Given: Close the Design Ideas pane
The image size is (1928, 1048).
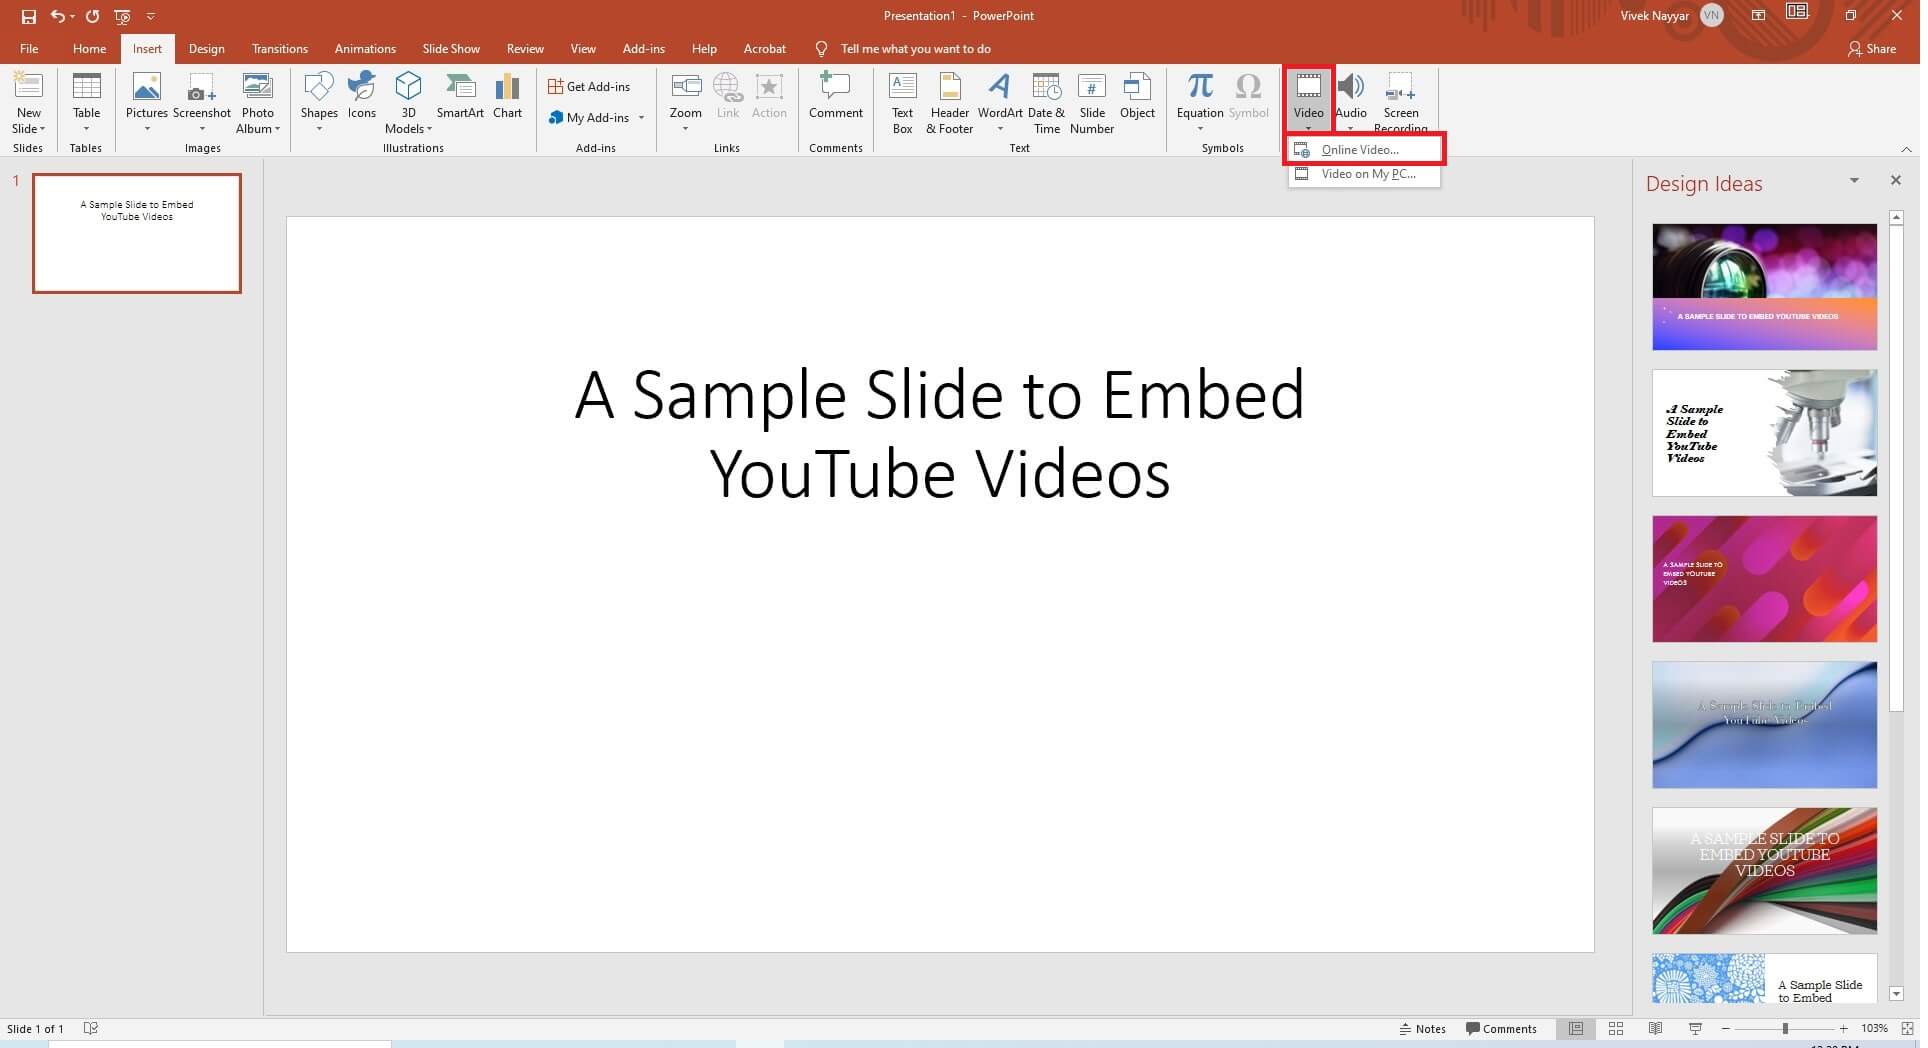Looking at the screenshot, I should tap(1895, 181).
